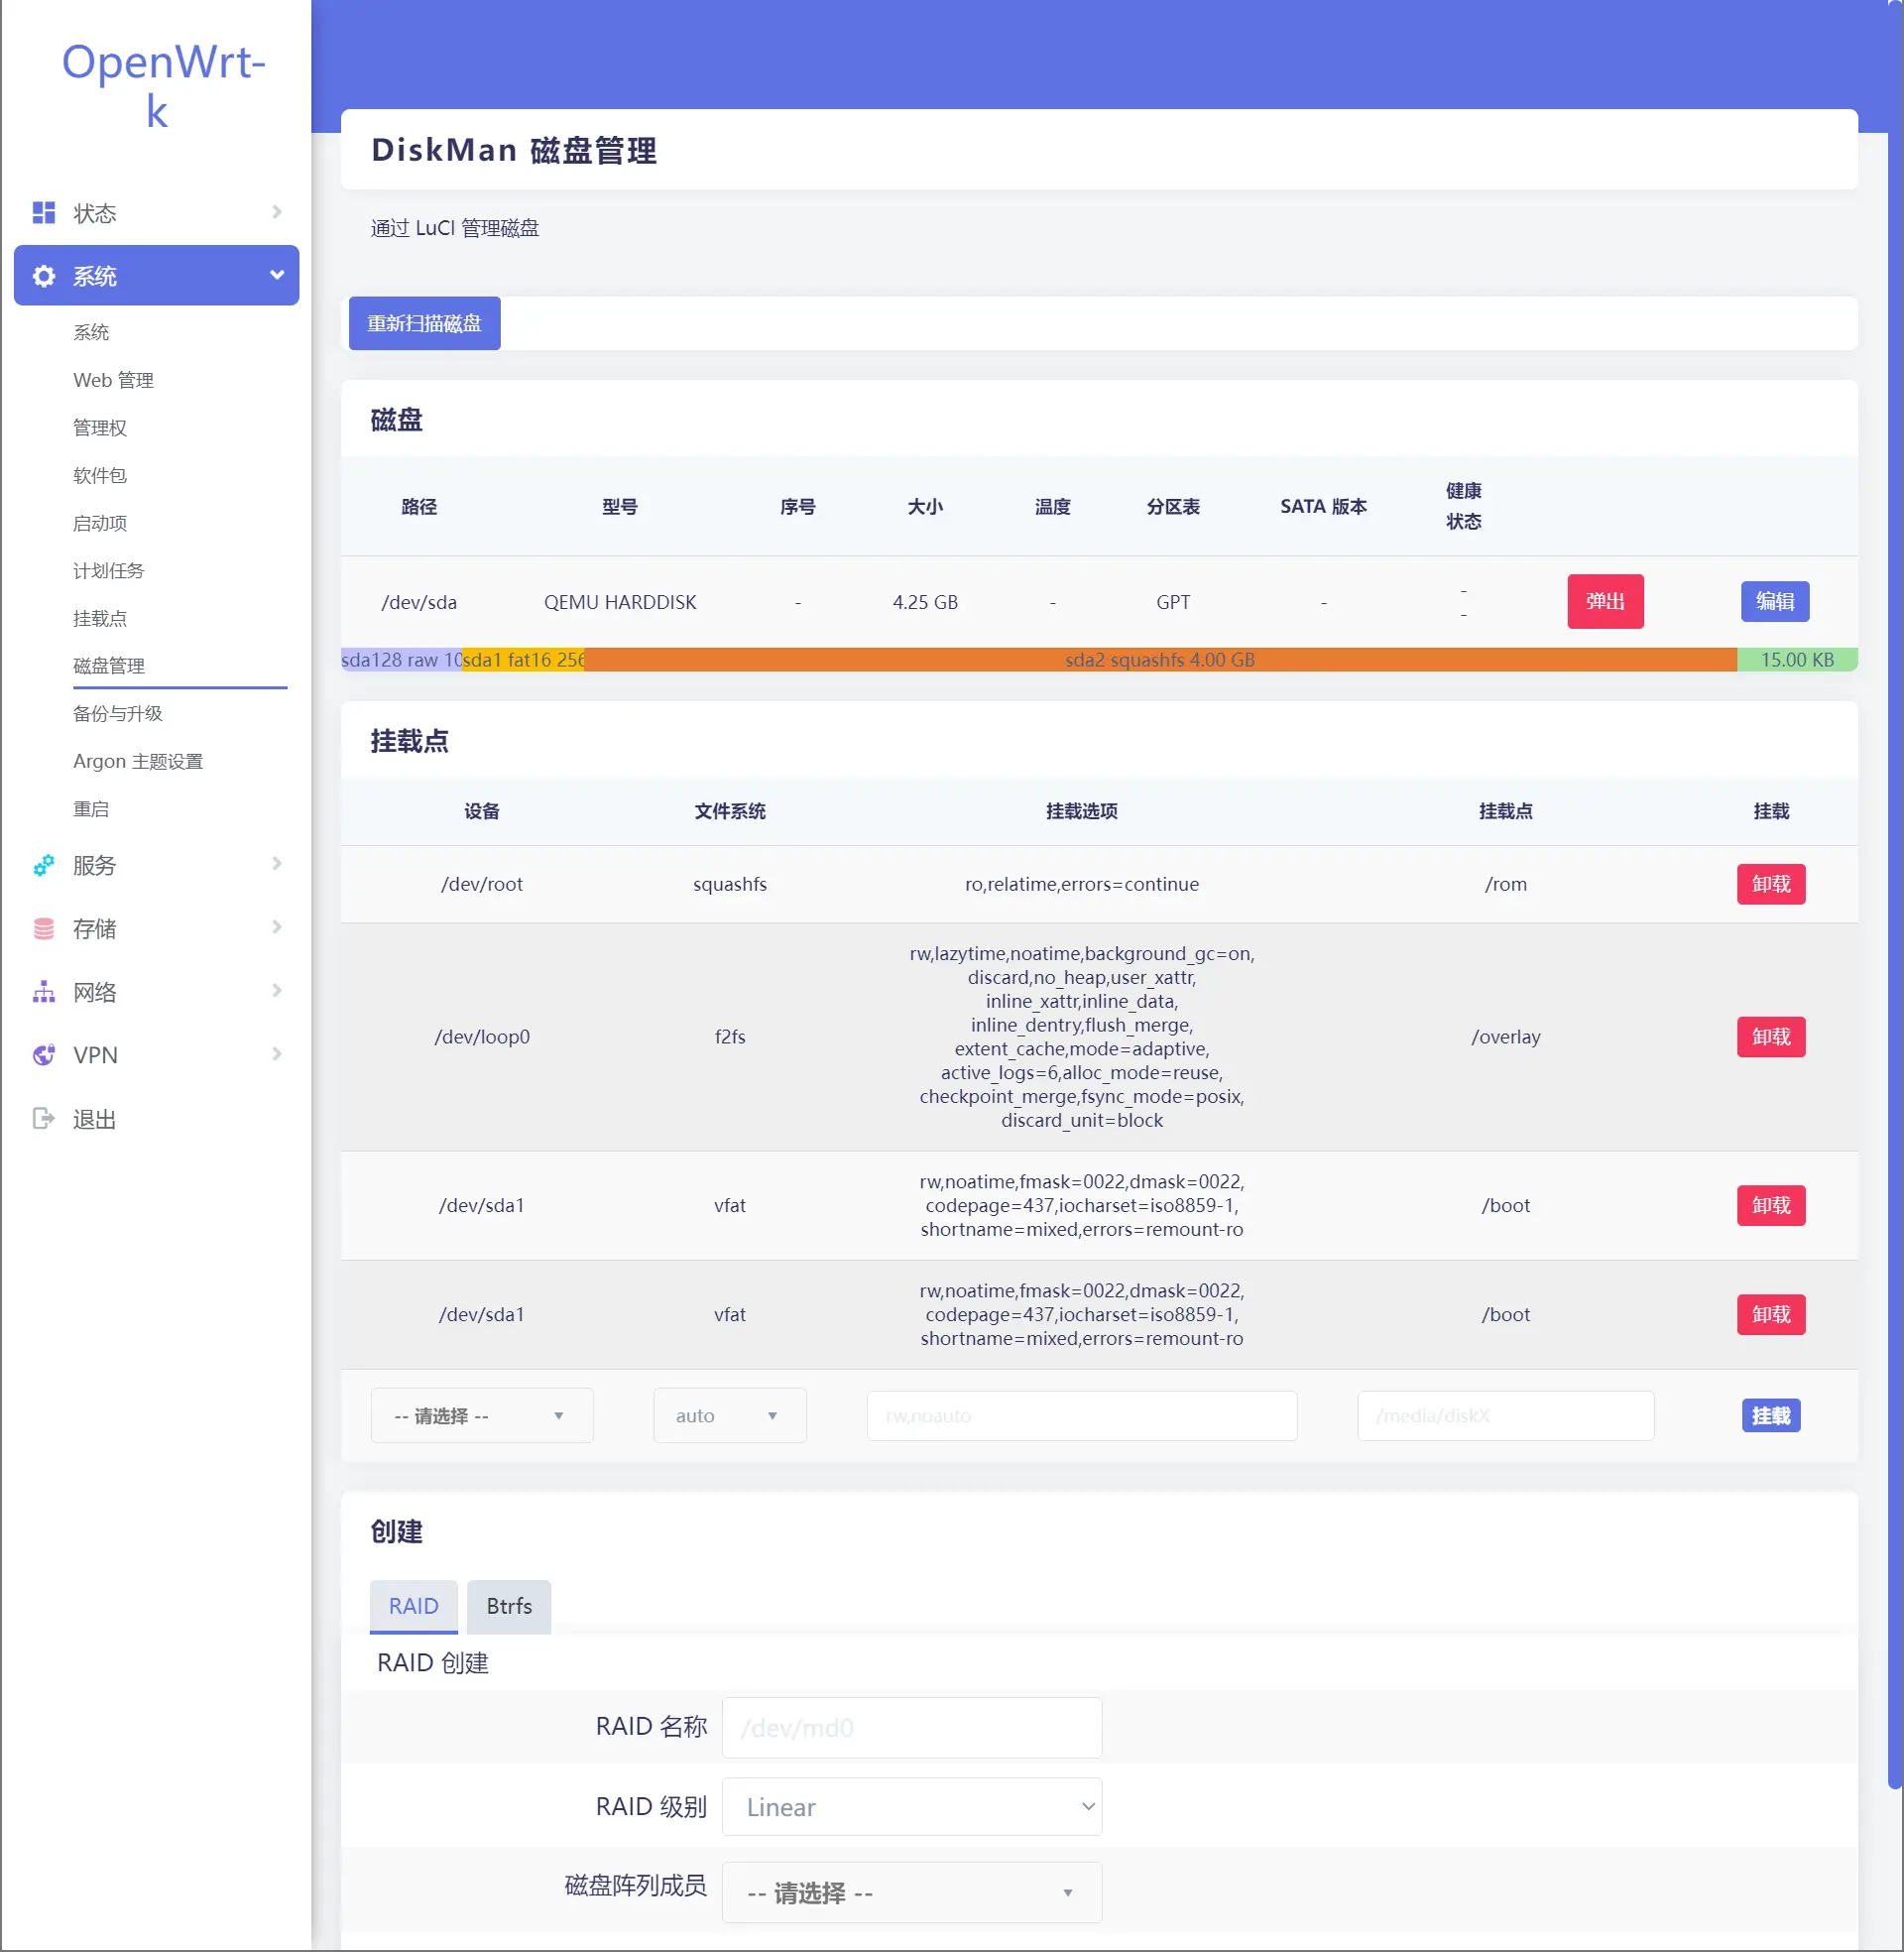This screenshot has width=1904, height=1952.
Task: Expand the Services menu chevron
Action: click(277, 864)
